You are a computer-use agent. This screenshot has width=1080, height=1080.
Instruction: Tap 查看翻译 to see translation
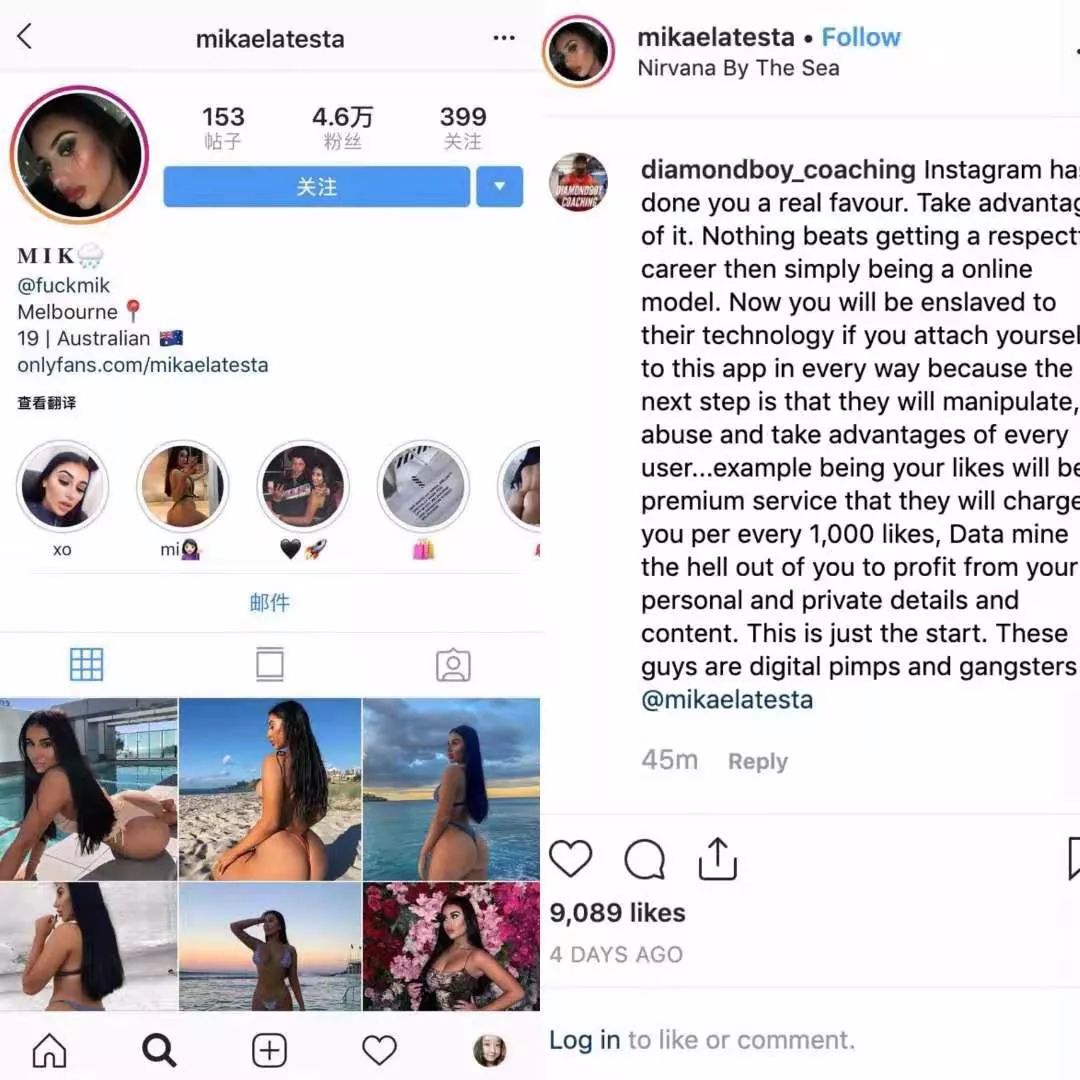coord(47,403)
